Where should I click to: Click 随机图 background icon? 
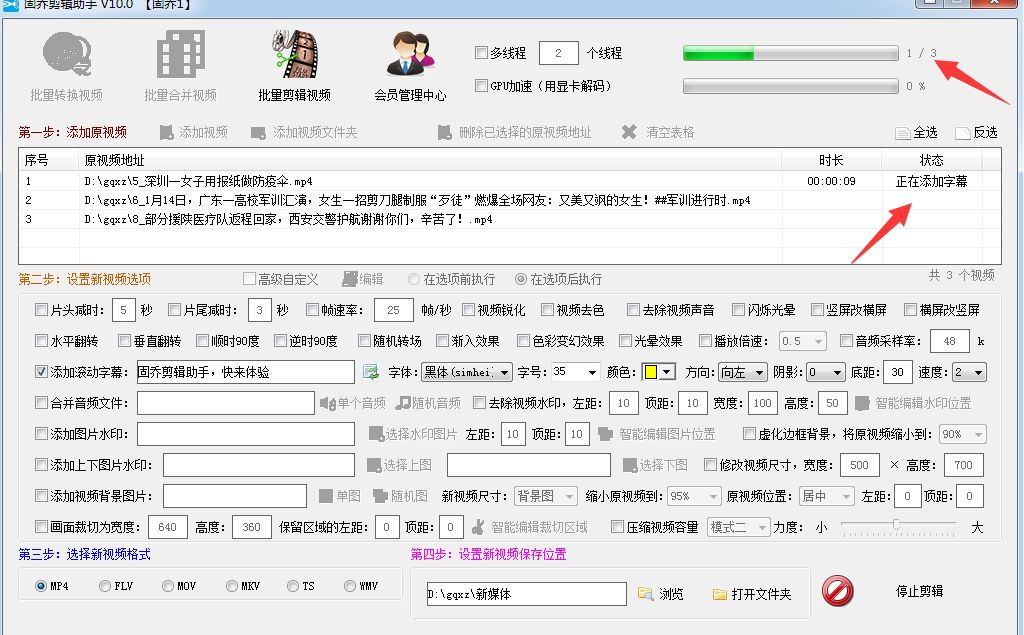(381, 497)
